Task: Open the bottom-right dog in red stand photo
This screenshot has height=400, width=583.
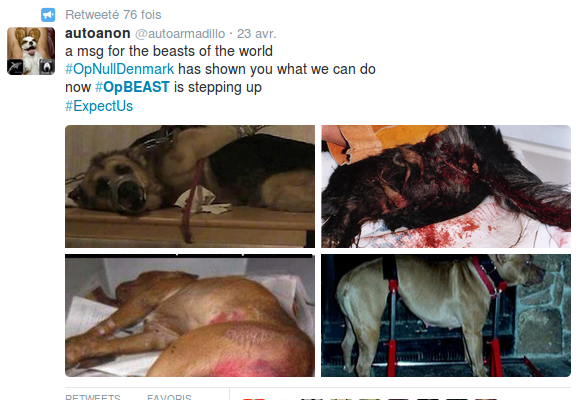Action: tap(446, 315)
